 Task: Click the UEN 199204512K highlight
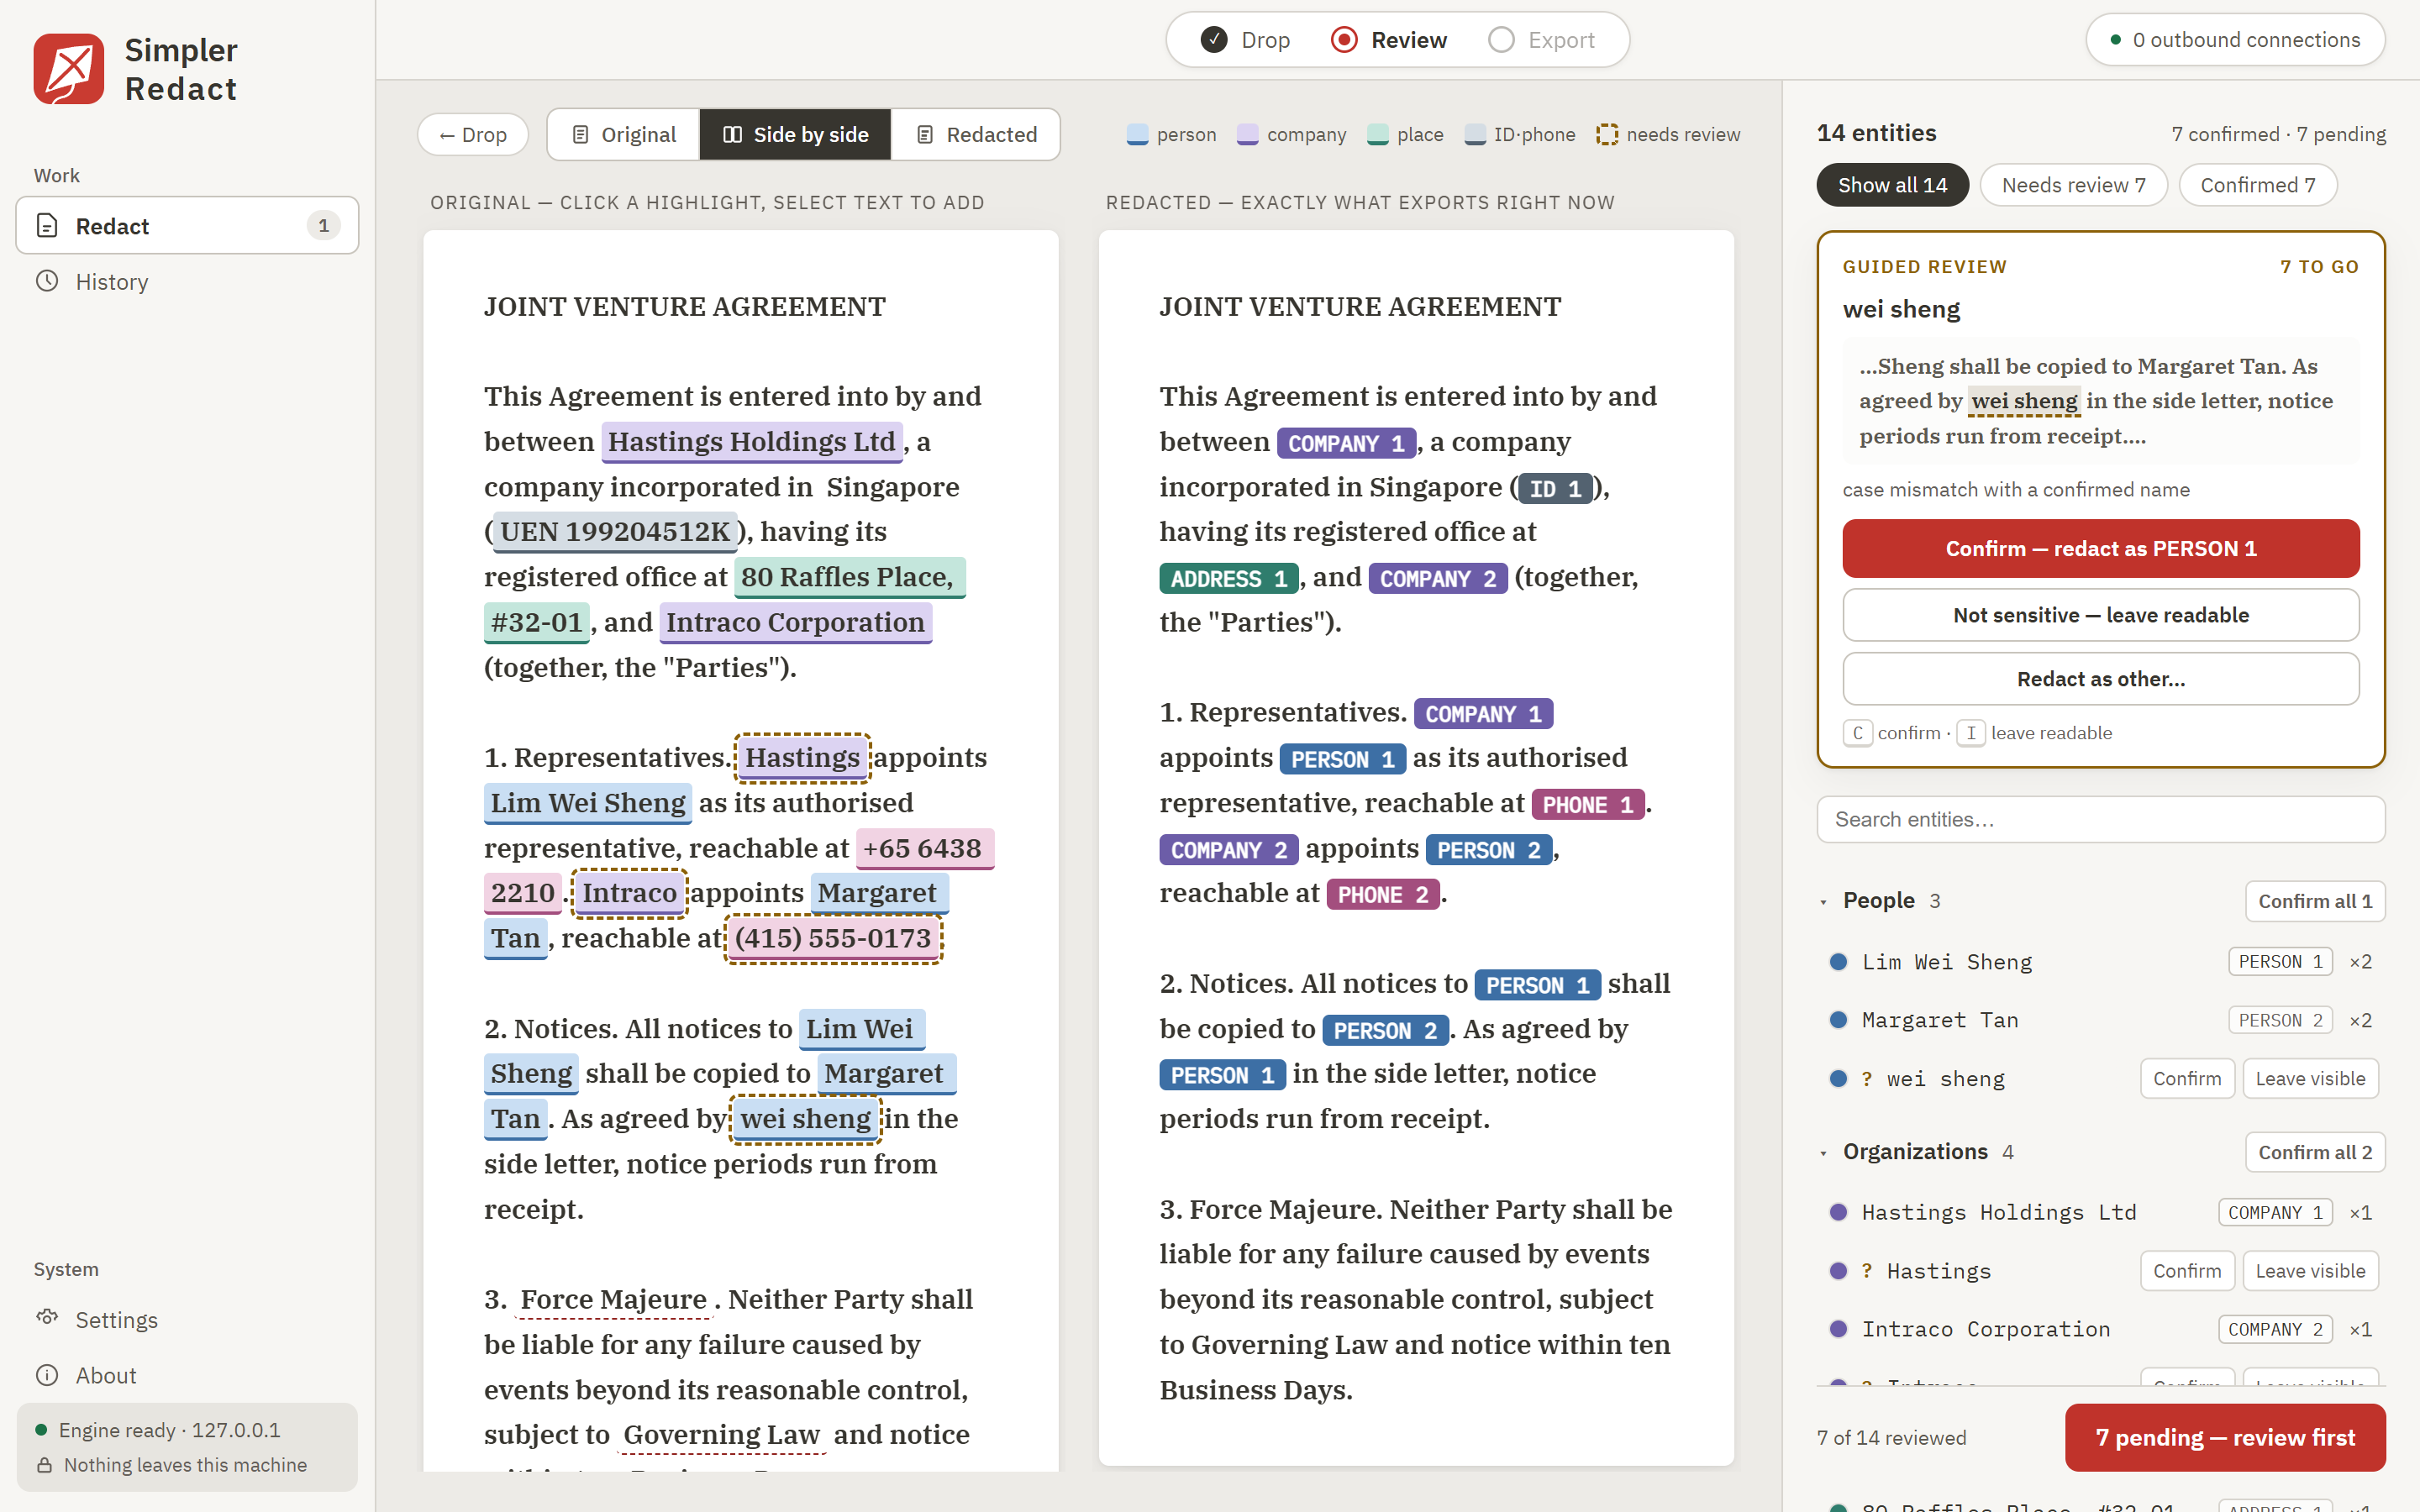coord(614,532)
